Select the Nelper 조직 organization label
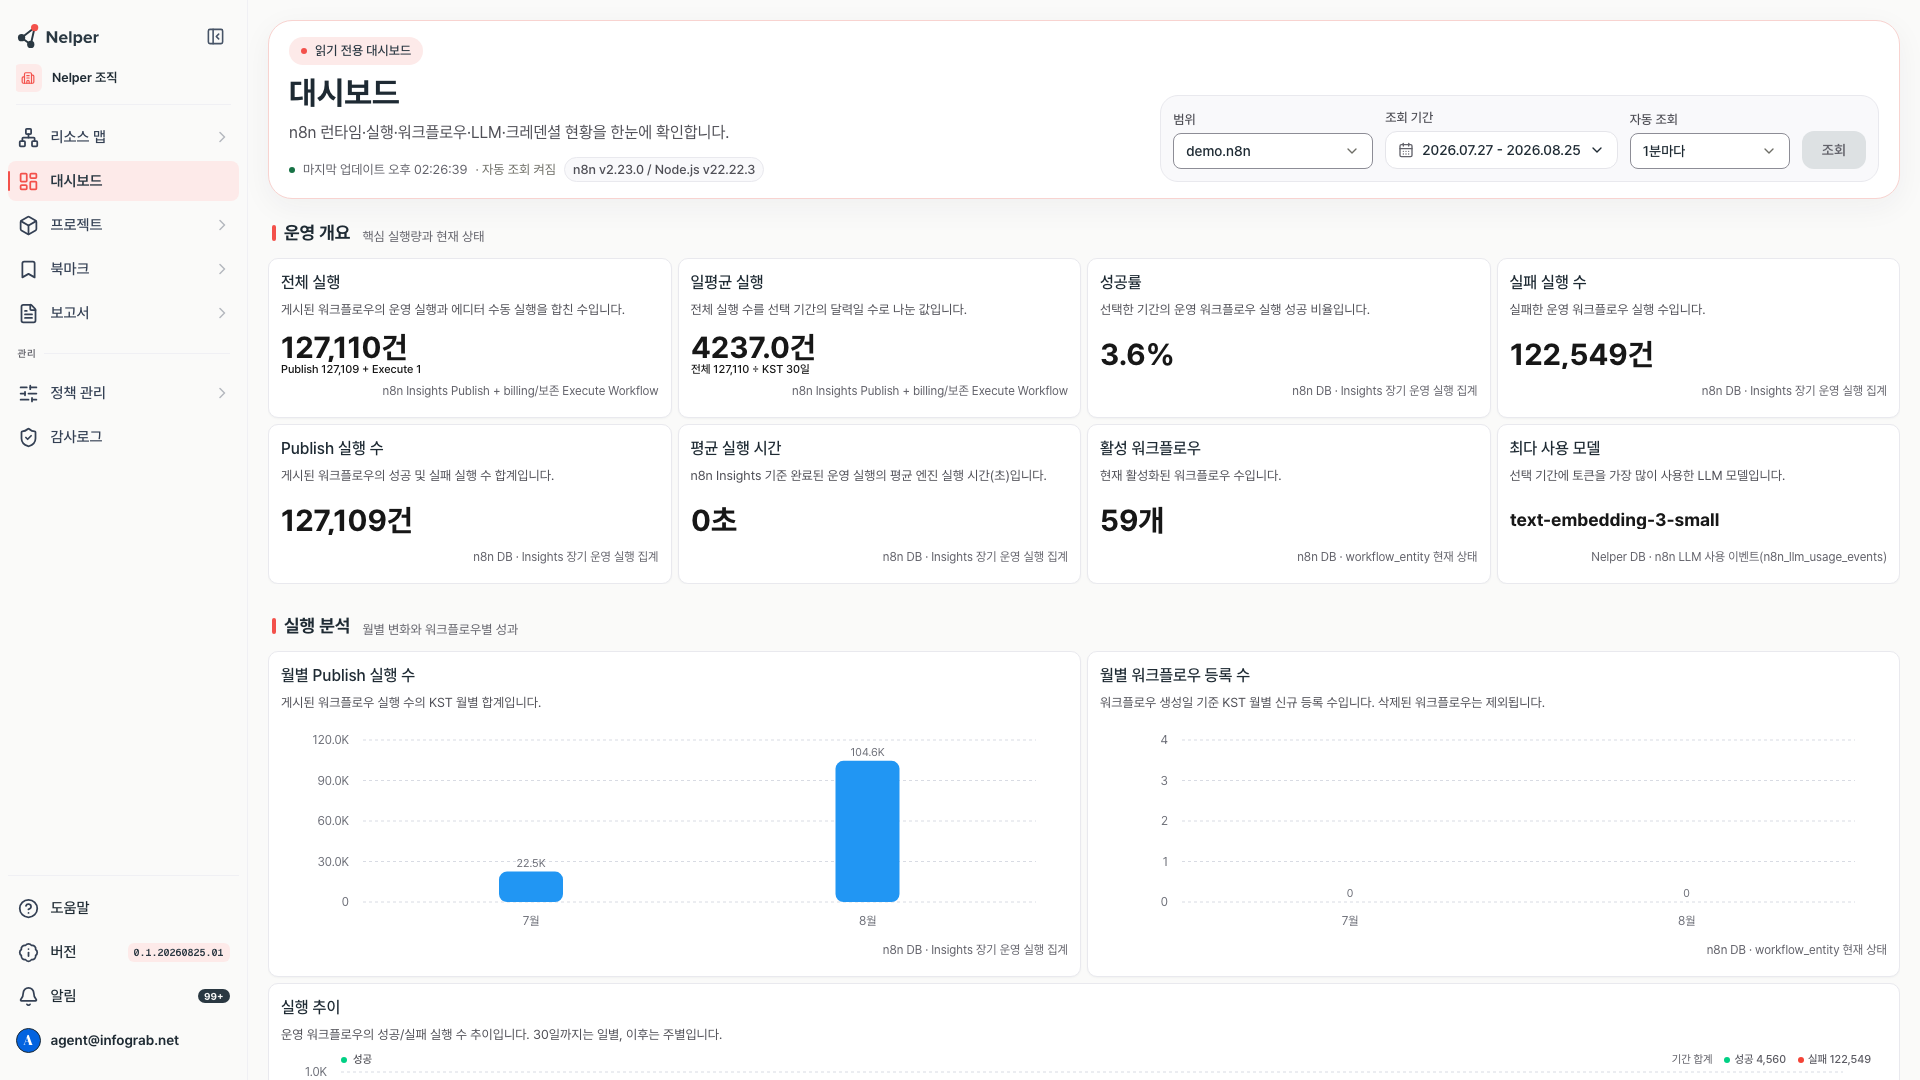This screenshot has height=1080, width=1920. click(x=84, y=78)
